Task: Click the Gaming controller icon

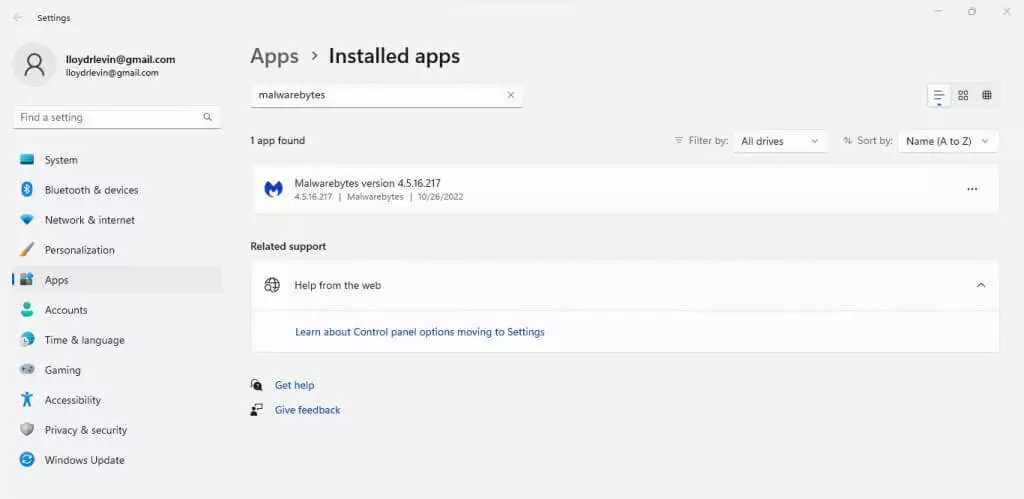Action: click(x=27, y=370)
